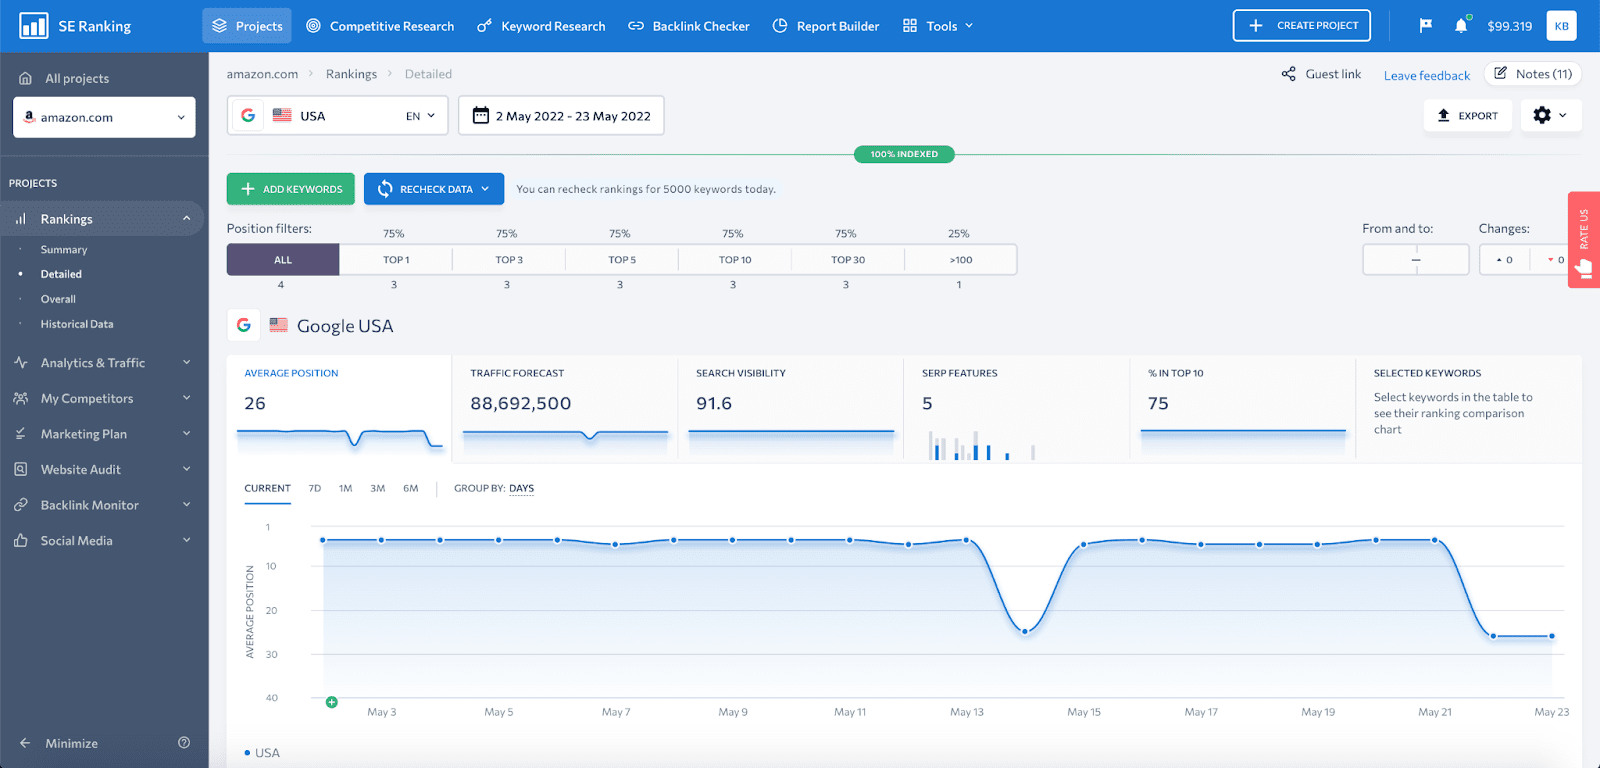Viewport: 1600px width, 768px height.
Task: Open Backlink Checker in top menu
Action: 689,26
